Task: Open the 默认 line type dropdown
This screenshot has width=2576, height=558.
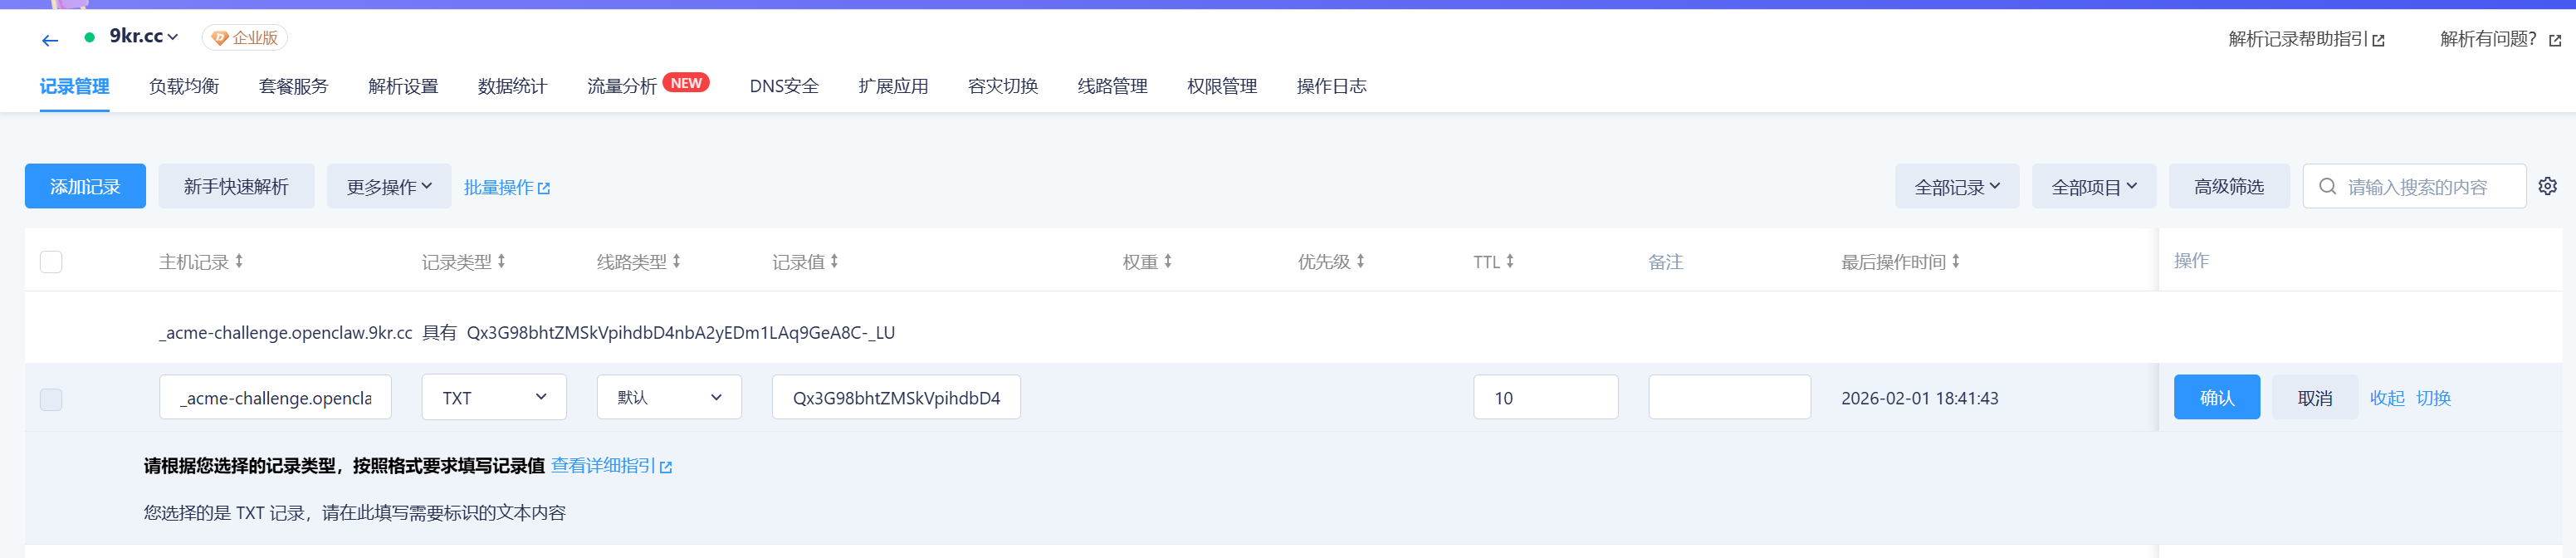Action: (x=668, y=397)
